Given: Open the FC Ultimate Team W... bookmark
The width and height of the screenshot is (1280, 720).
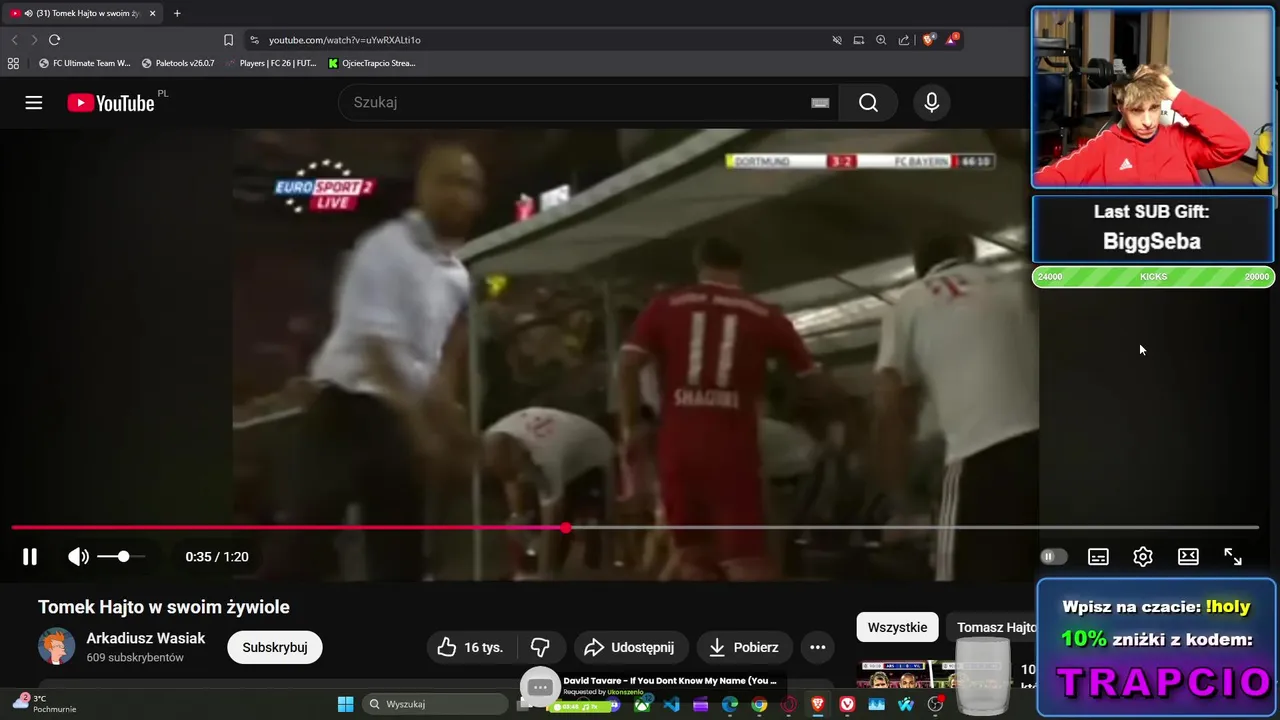Looking at the screenshot, I should (85, 63).
